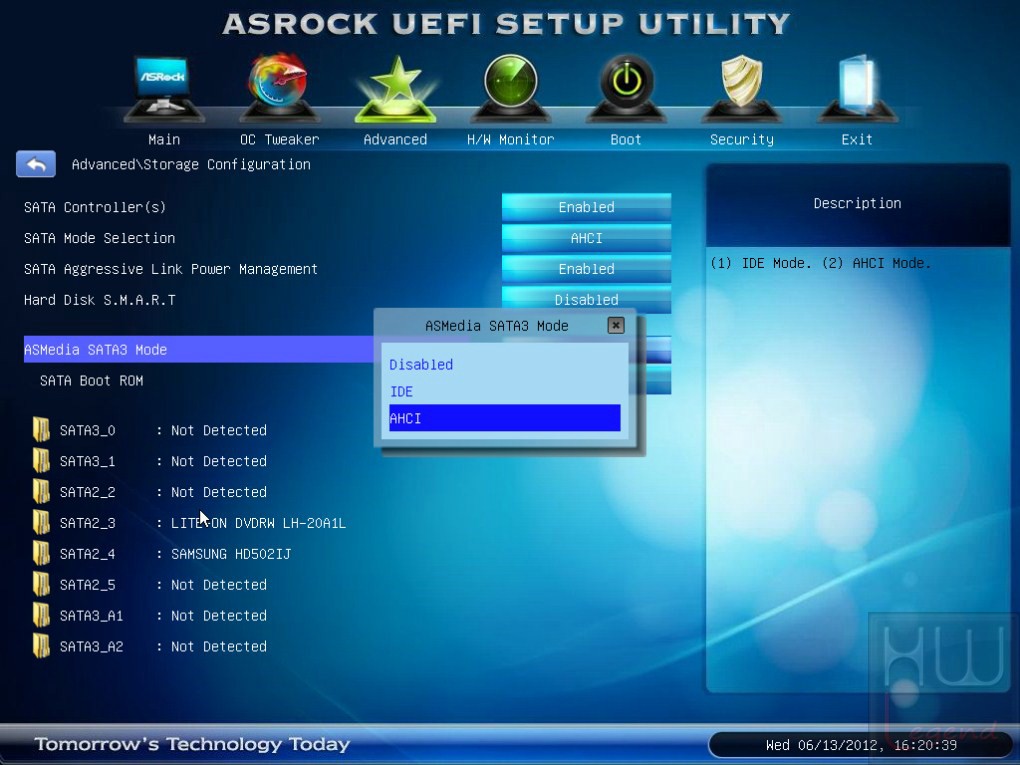
Task: Open the SAMSUNG HD502IJ drive entry
Action: click(x=231, y=554)
